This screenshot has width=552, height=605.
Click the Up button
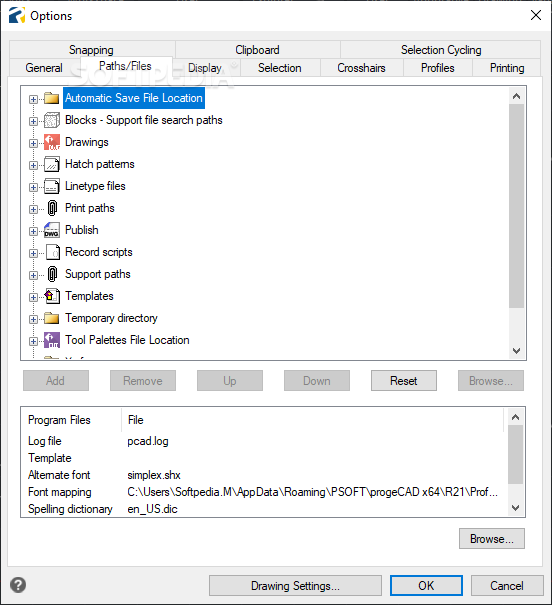(x=230, y=381)
